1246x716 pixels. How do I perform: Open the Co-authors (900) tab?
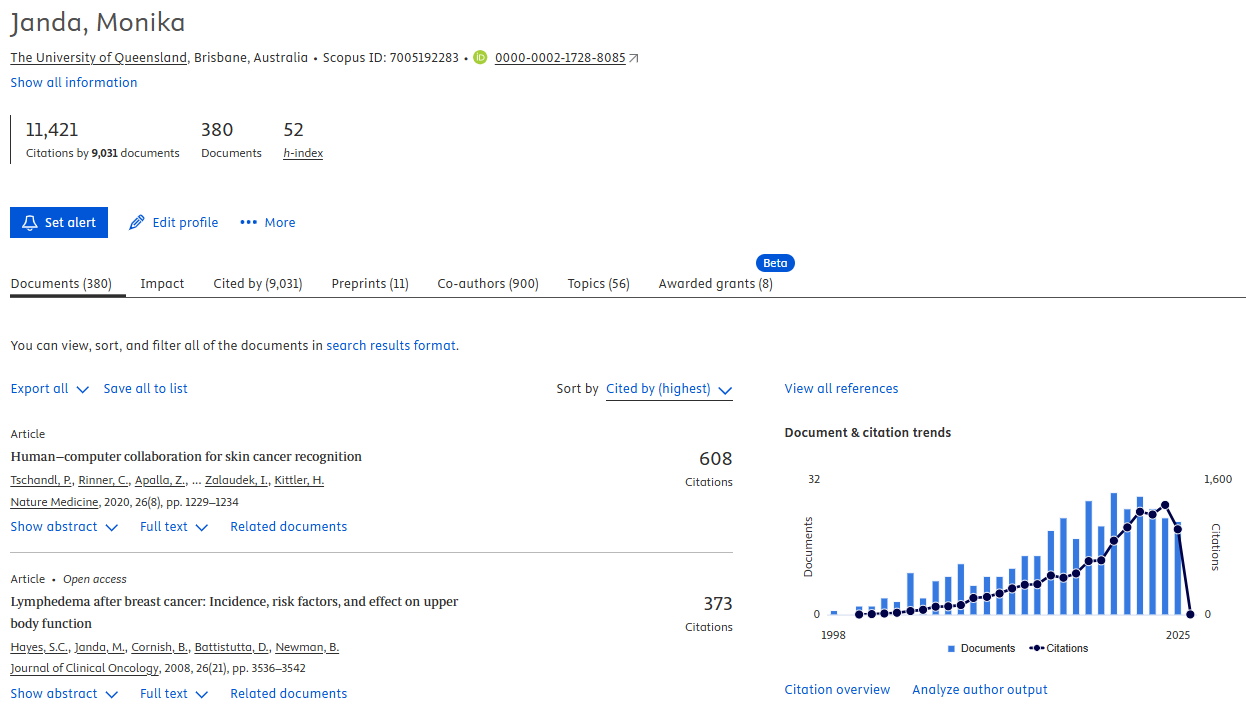[488, 284]
